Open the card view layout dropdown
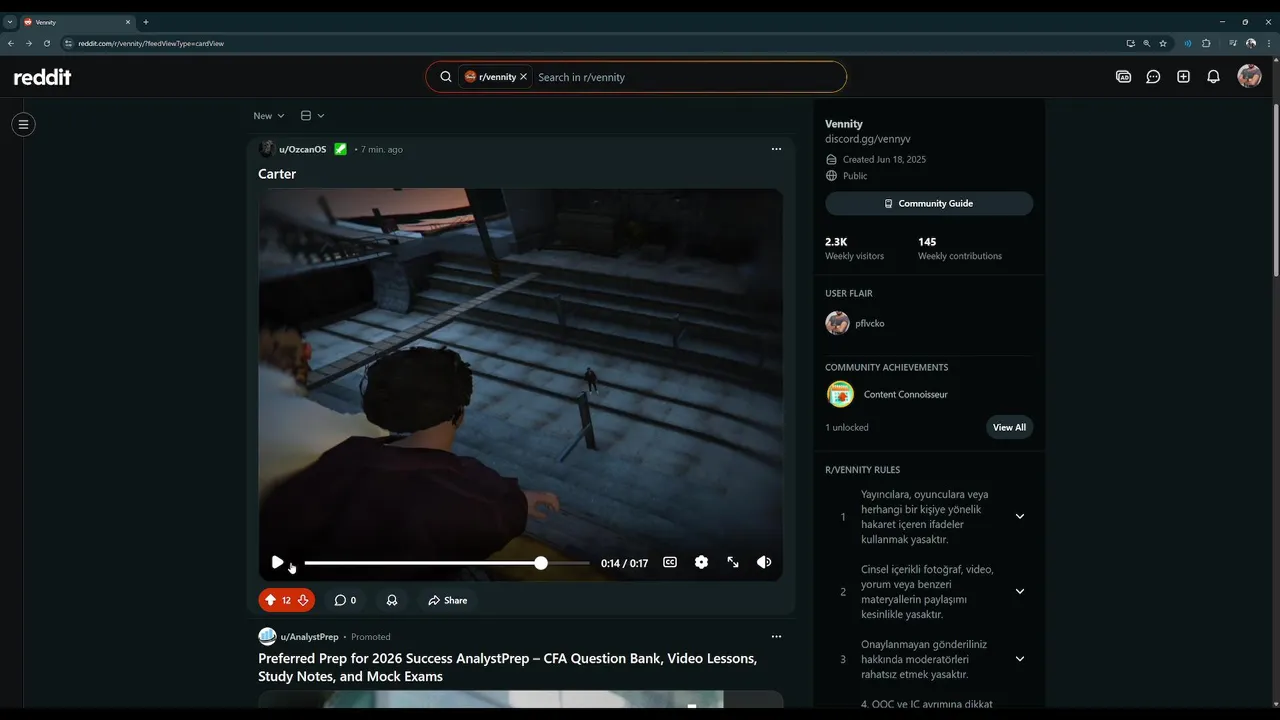1280x720 pixels. click(312, 116)
